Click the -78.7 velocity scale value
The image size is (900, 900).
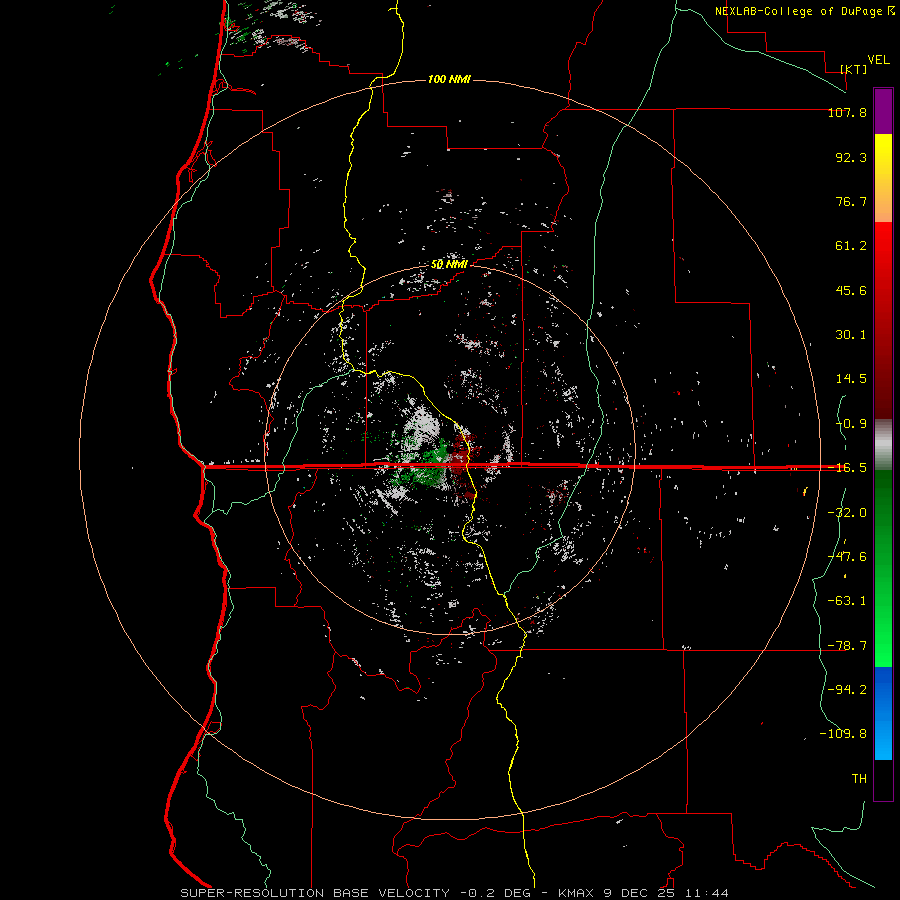tap(847, 646)
